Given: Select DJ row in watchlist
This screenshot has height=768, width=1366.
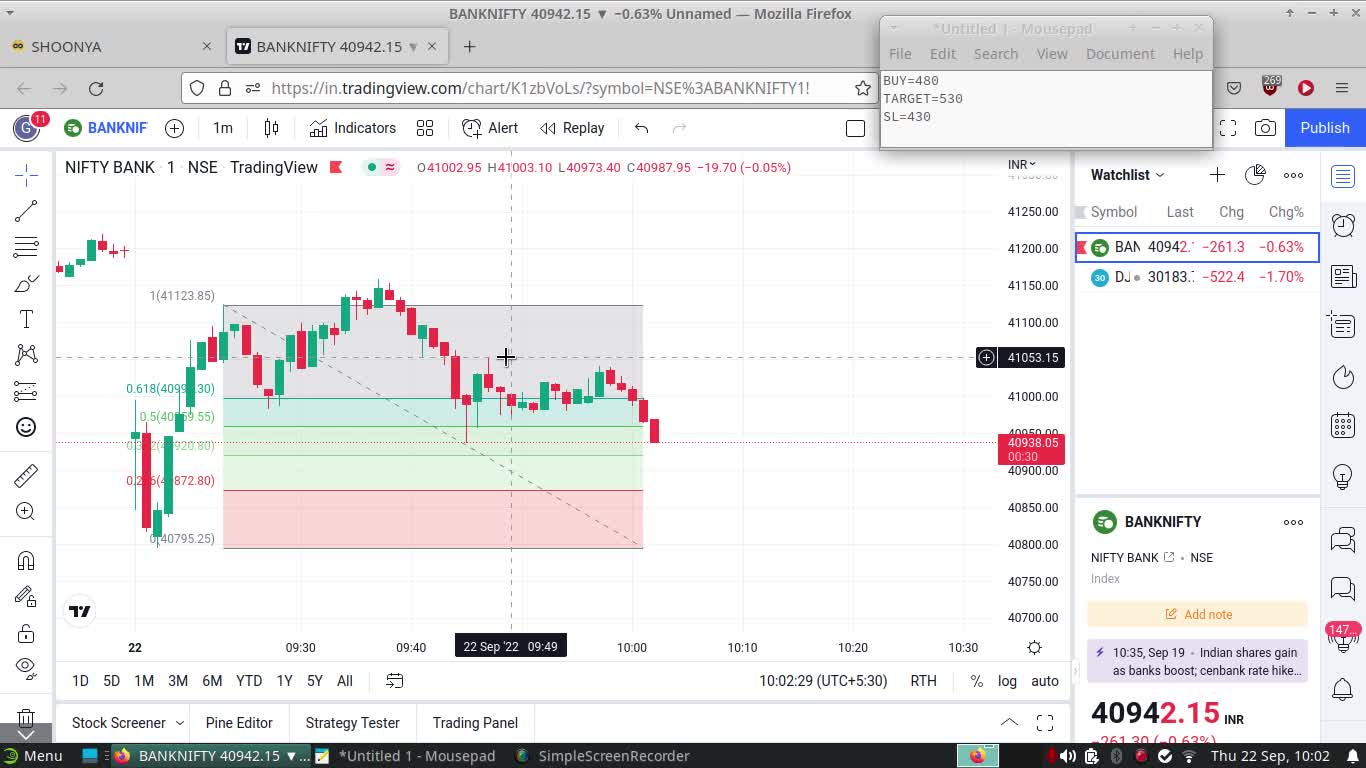Looking at the screenshot, I should point(1198,277).
